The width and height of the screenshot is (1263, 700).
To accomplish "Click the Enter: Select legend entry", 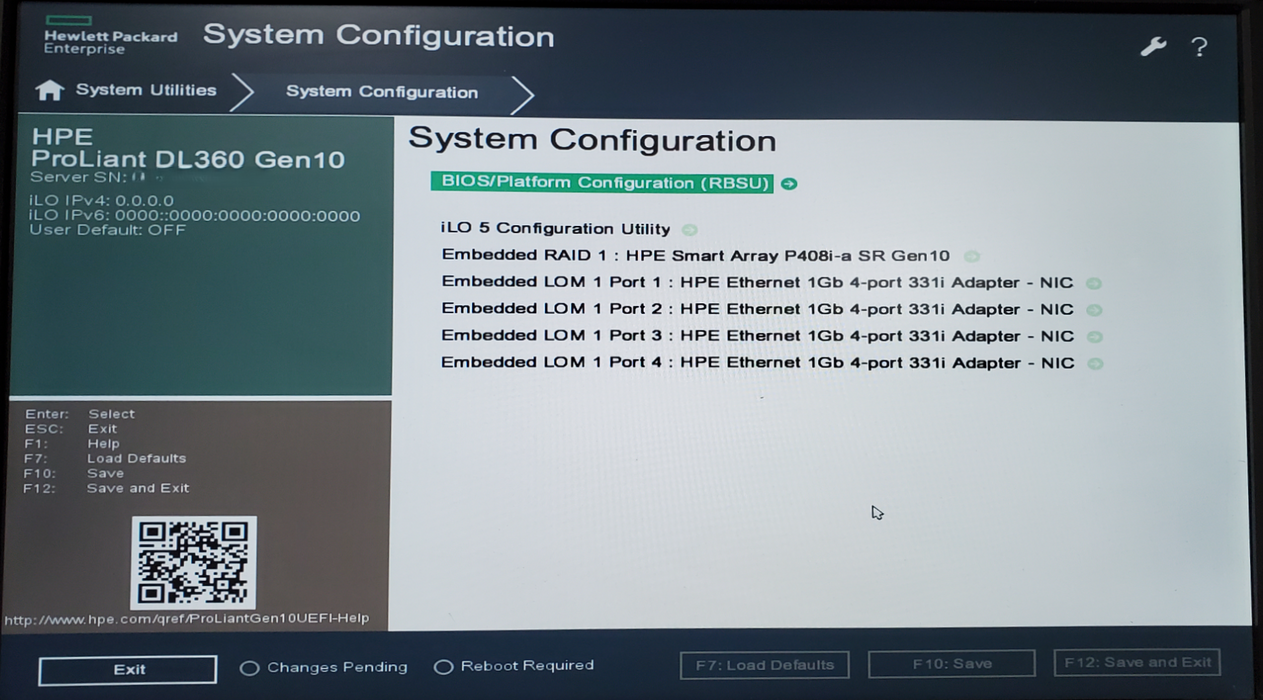I will 79,414.
